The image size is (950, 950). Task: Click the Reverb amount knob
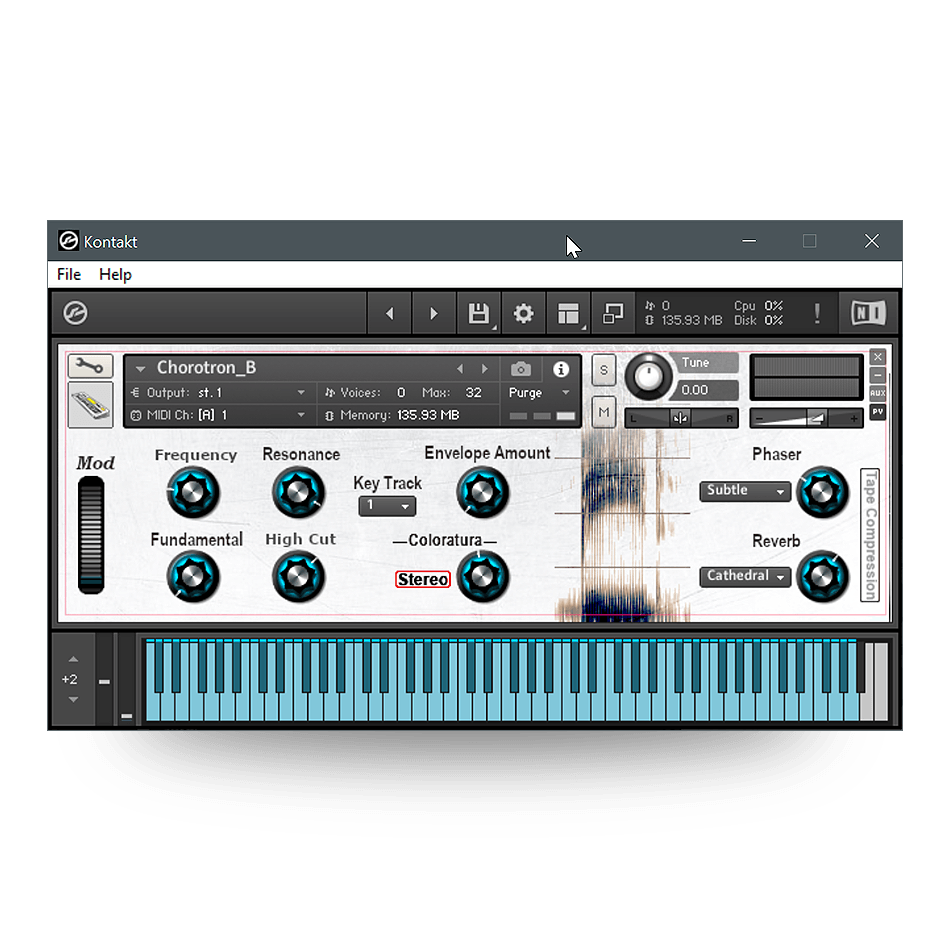822,576
